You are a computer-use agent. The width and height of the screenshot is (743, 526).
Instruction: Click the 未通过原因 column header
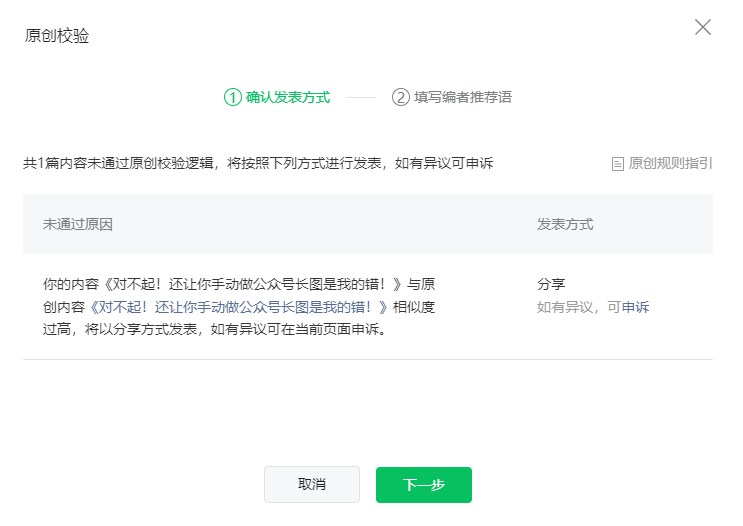point(78,224)
